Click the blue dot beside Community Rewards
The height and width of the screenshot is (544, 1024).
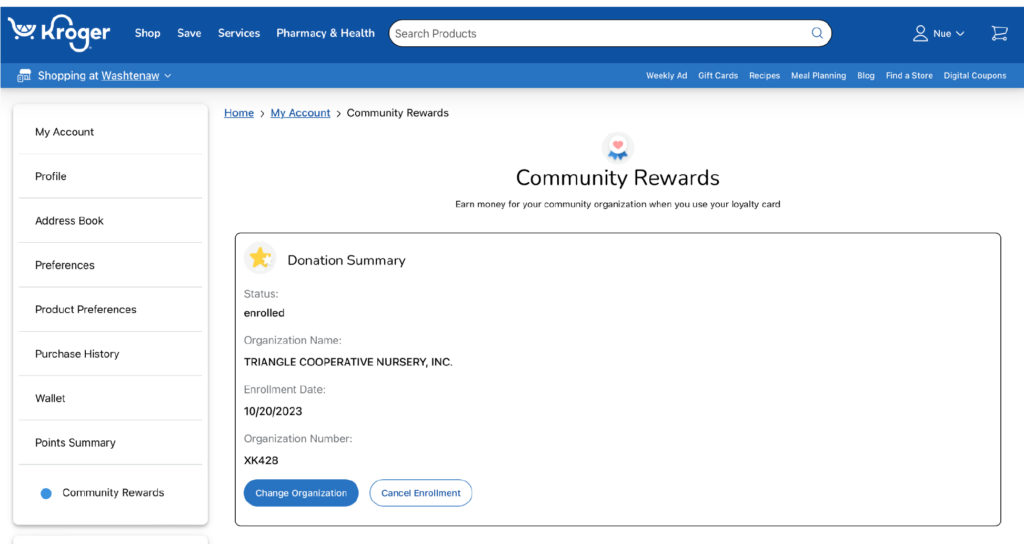pos(46,494)
